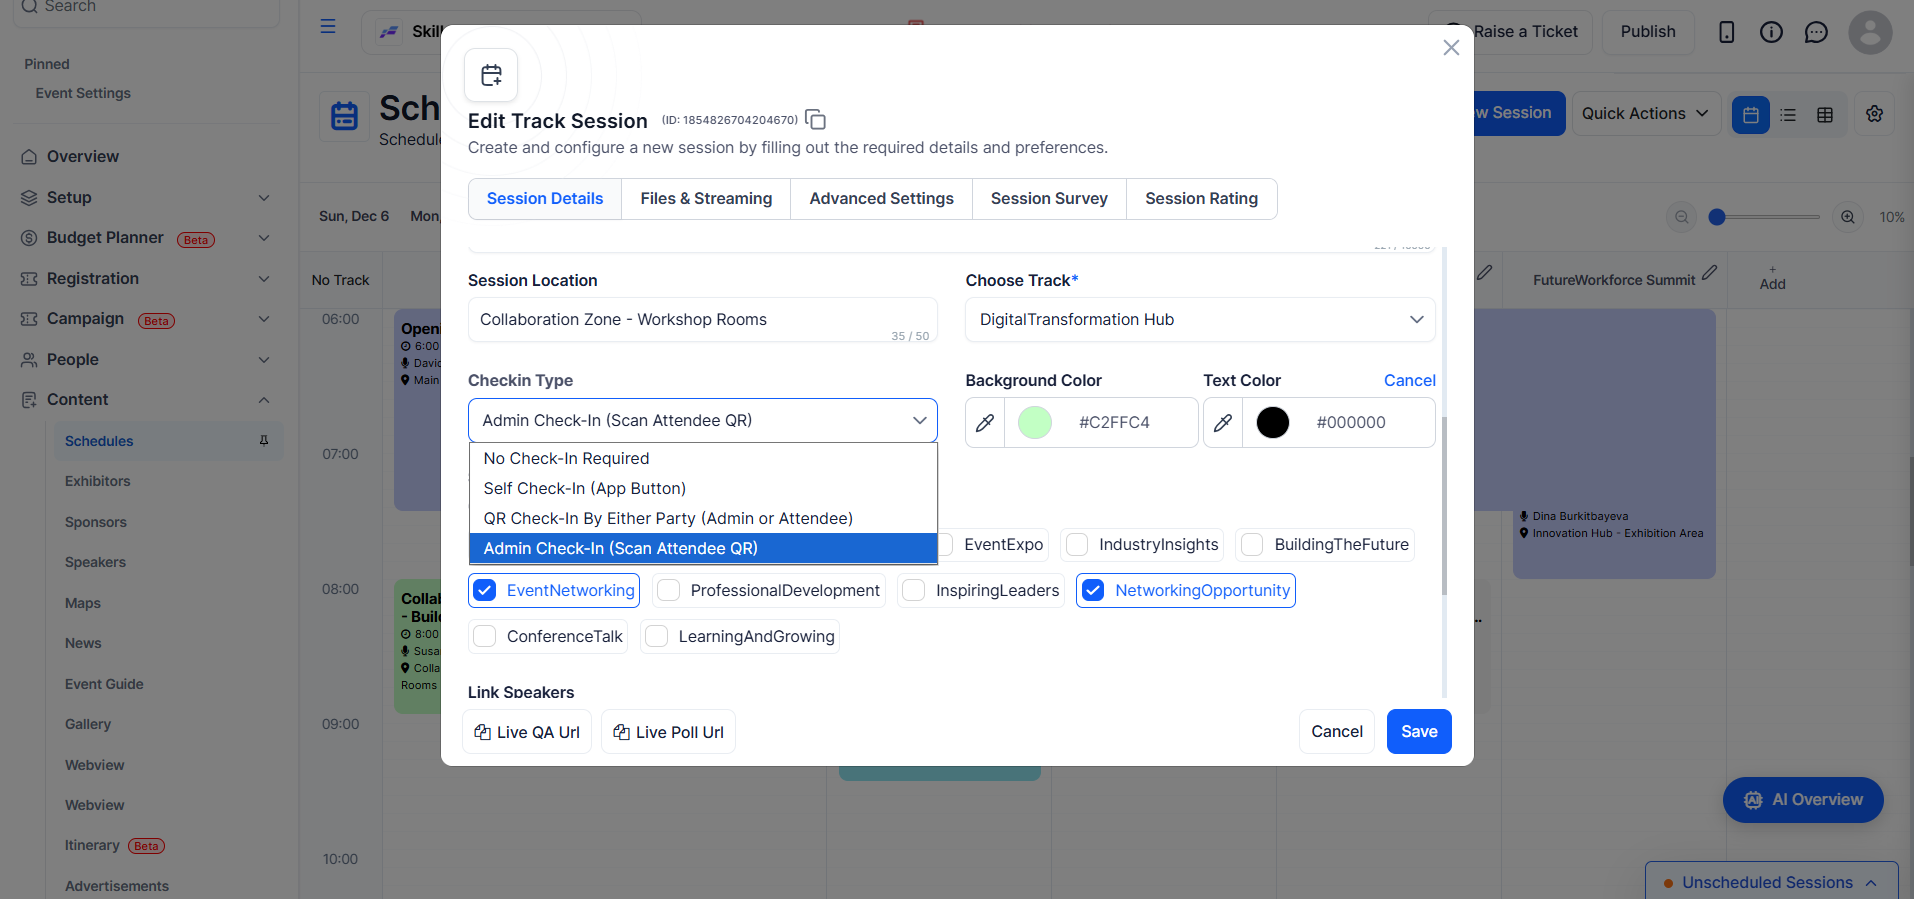
Task: Uncheck the NetworkingOpportunity tag
Action: [x=1093, y=590]
